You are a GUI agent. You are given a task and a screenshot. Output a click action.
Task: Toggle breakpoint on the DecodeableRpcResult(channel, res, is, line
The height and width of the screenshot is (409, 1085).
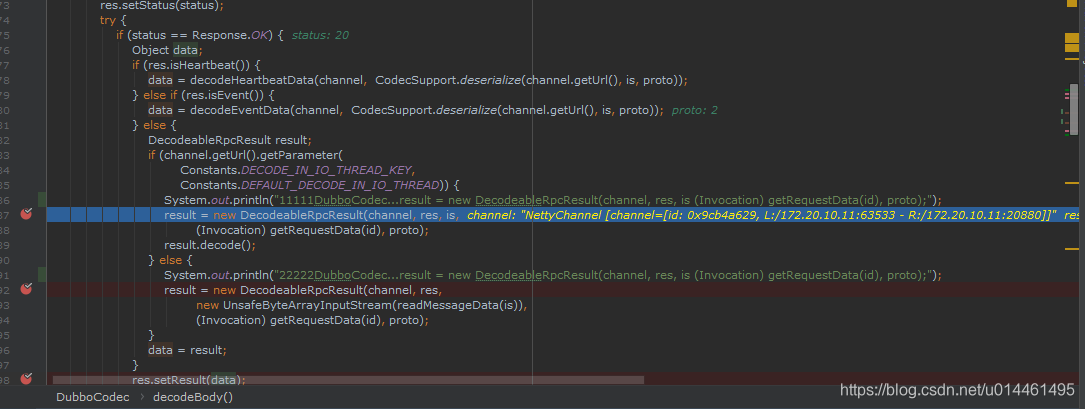26,215
